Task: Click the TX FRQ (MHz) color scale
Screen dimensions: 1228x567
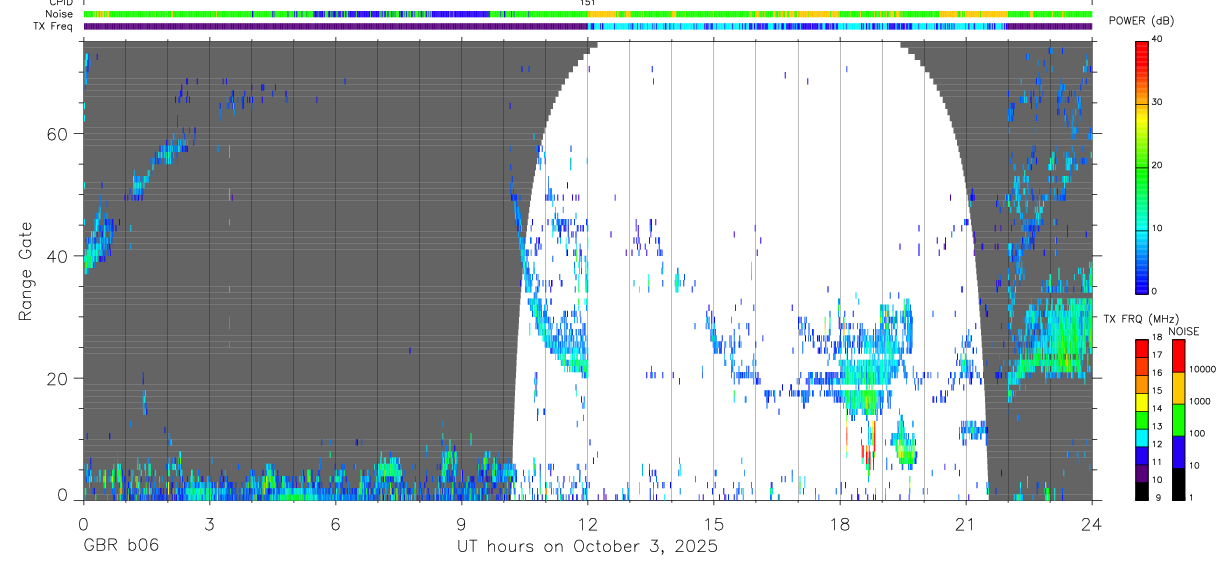Action: pyautogui.click(x=1141, y=419)
